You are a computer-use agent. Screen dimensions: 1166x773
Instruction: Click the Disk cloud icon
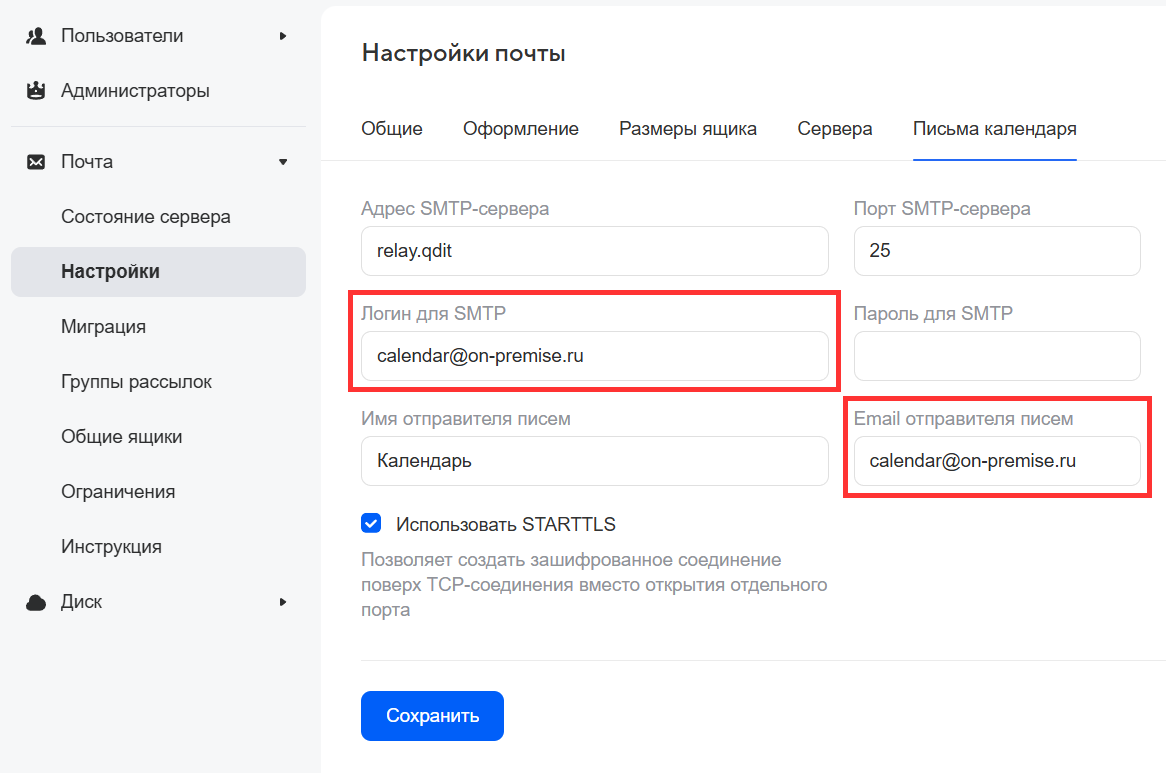click(x=37, y=602)
